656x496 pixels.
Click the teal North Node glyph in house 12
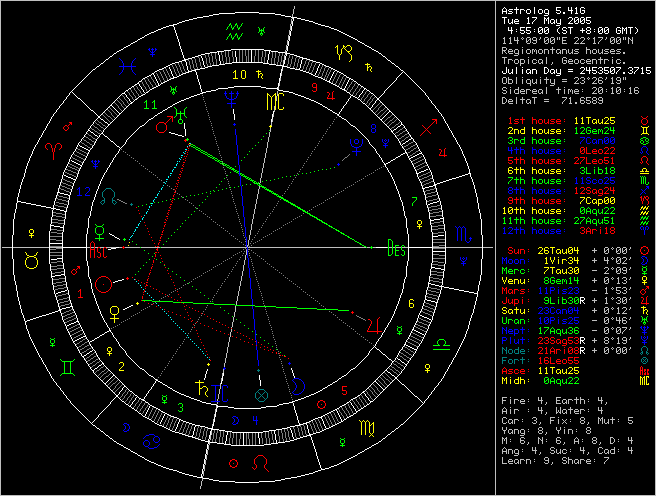pyautogui.click(x=109, y=197)
